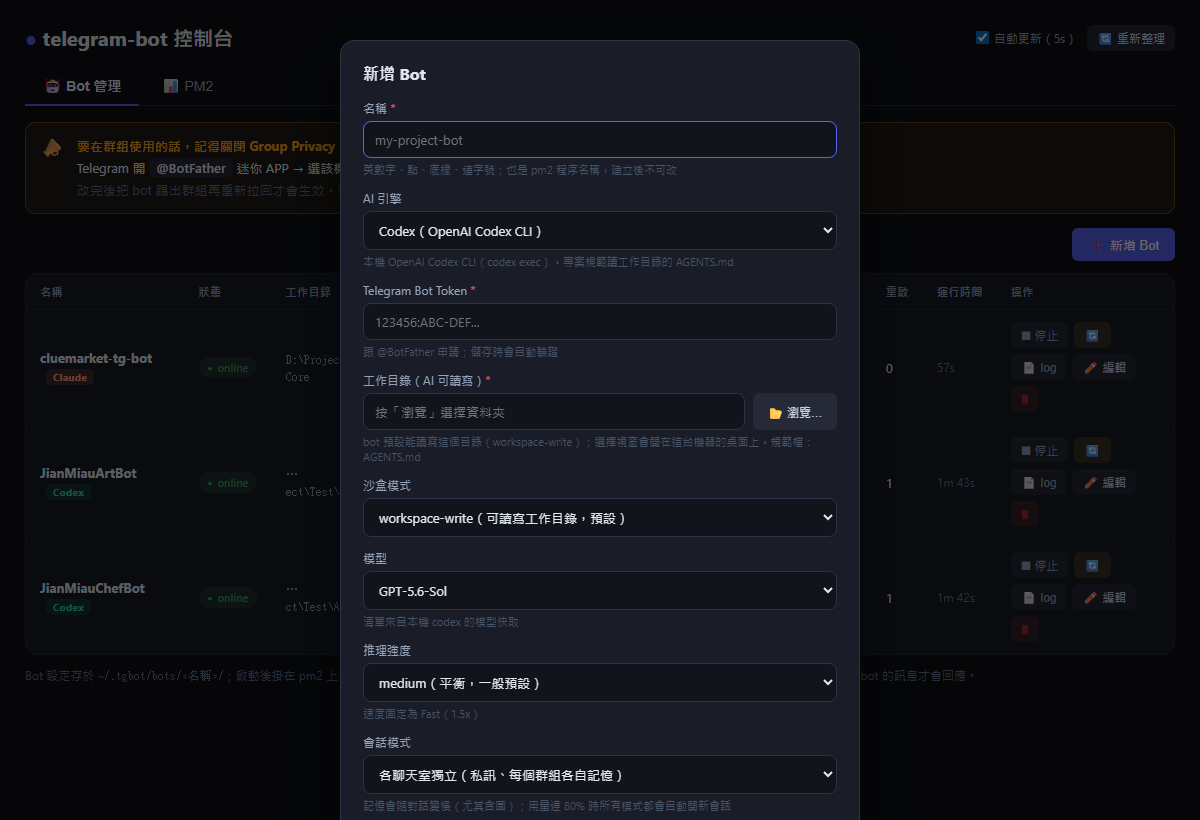The width and height of the screenshot is (1200, 820).
Task: Click 瀏覽… folder browse button
Action: click(795, 412)
